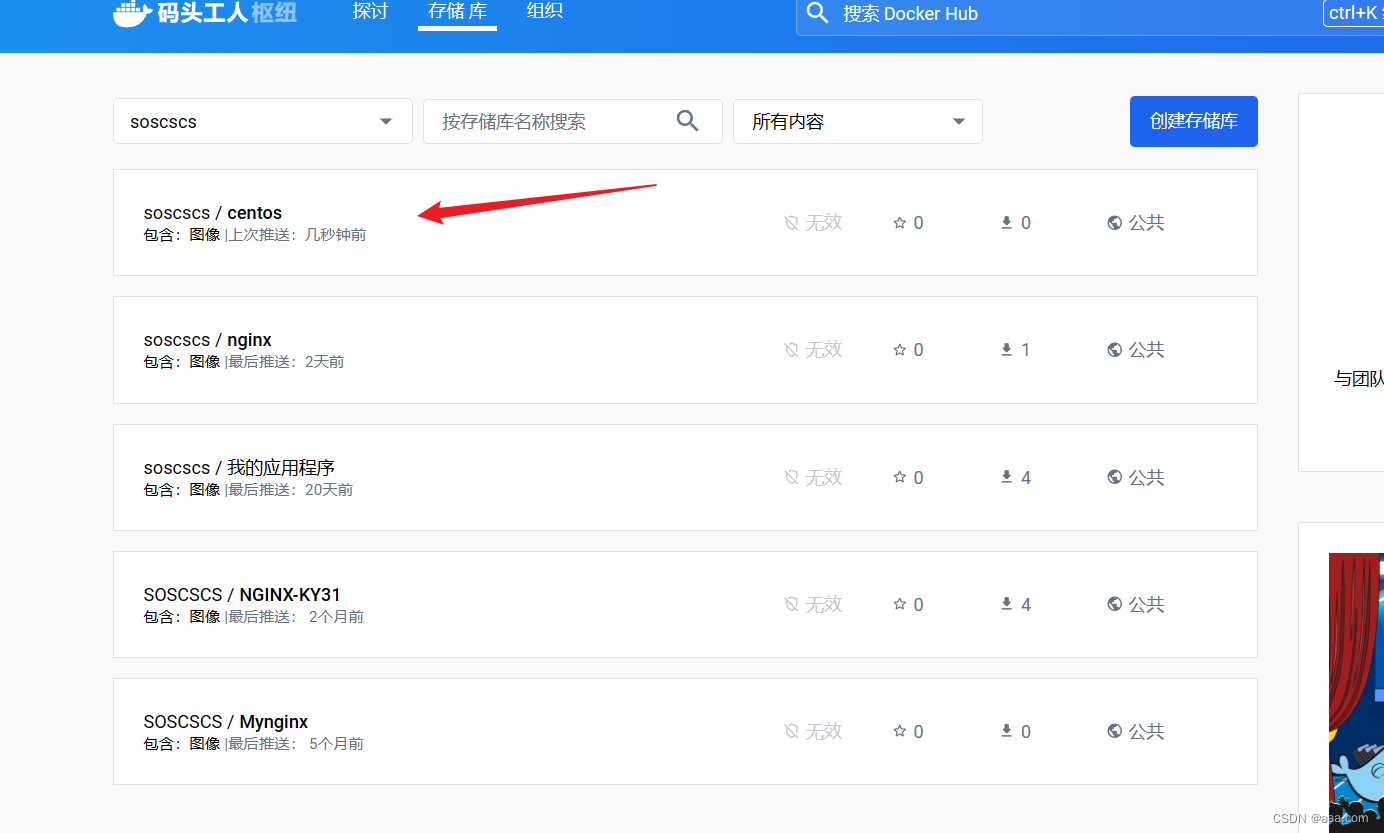Click 上次推送: 几秒钟前 text in centos row

(x=298, y=235)
